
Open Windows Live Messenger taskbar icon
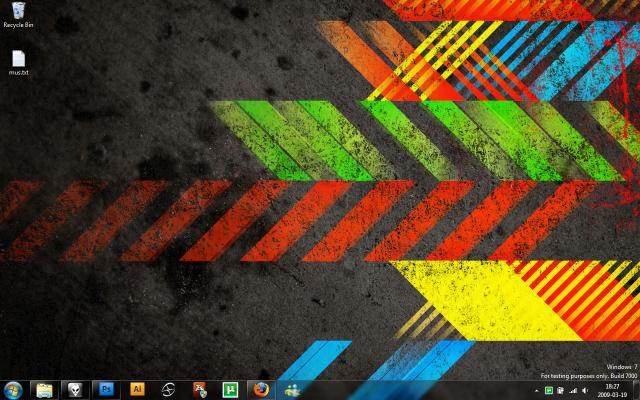pos(292,390)
